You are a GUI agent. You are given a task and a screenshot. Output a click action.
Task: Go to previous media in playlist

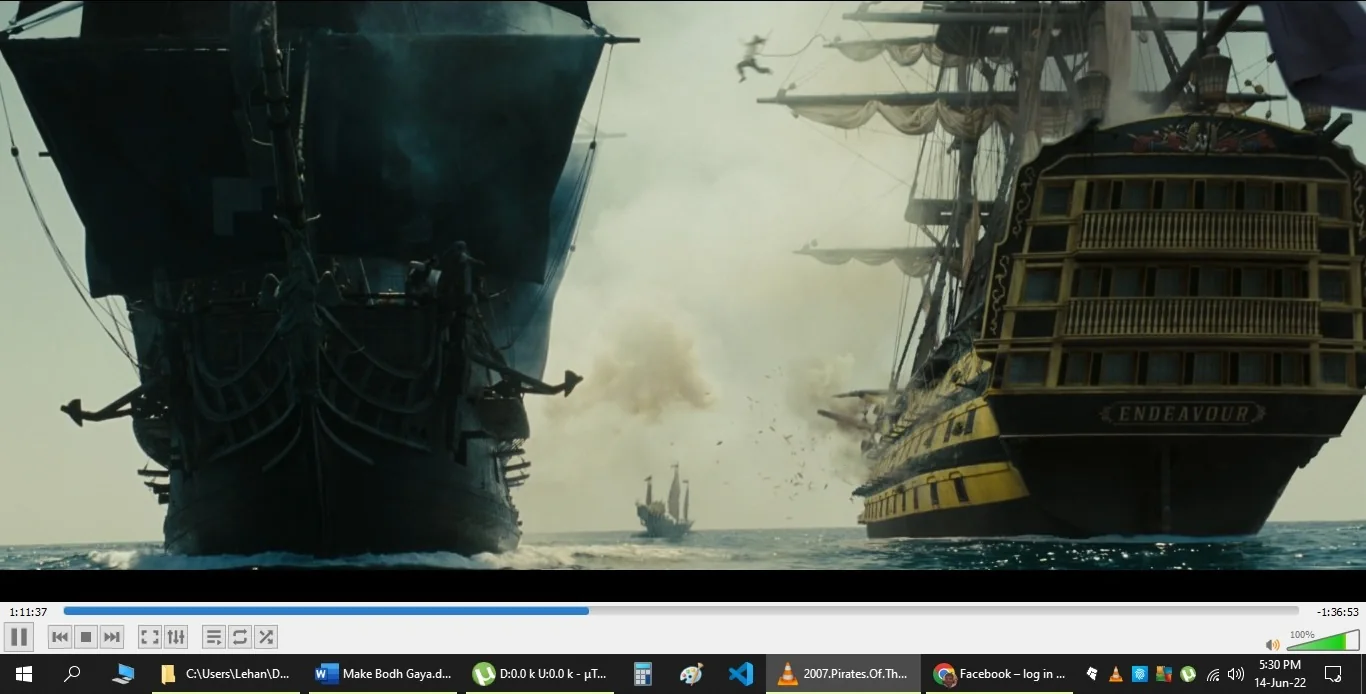pos(60,637)
